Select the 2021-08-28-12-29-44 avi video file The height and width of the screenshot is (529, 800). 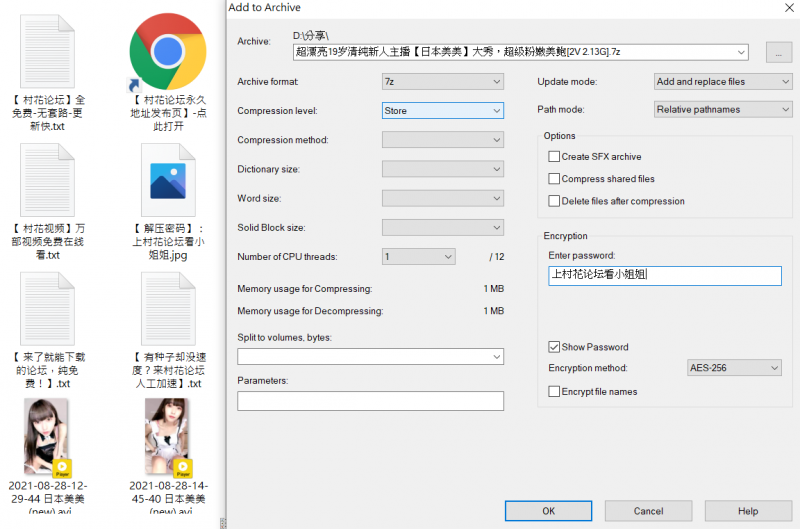coord(46,436)
